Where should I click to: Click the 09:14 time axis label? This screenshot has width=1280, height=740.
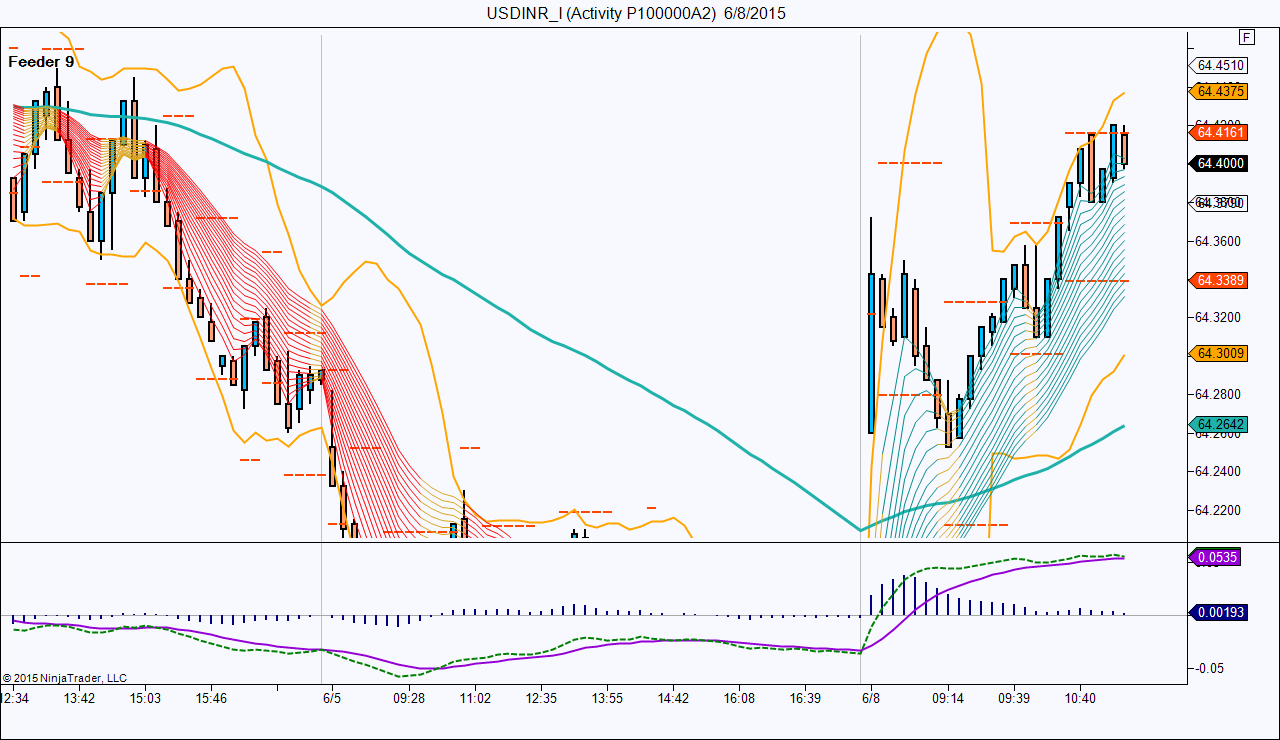(x=948, y=698)
